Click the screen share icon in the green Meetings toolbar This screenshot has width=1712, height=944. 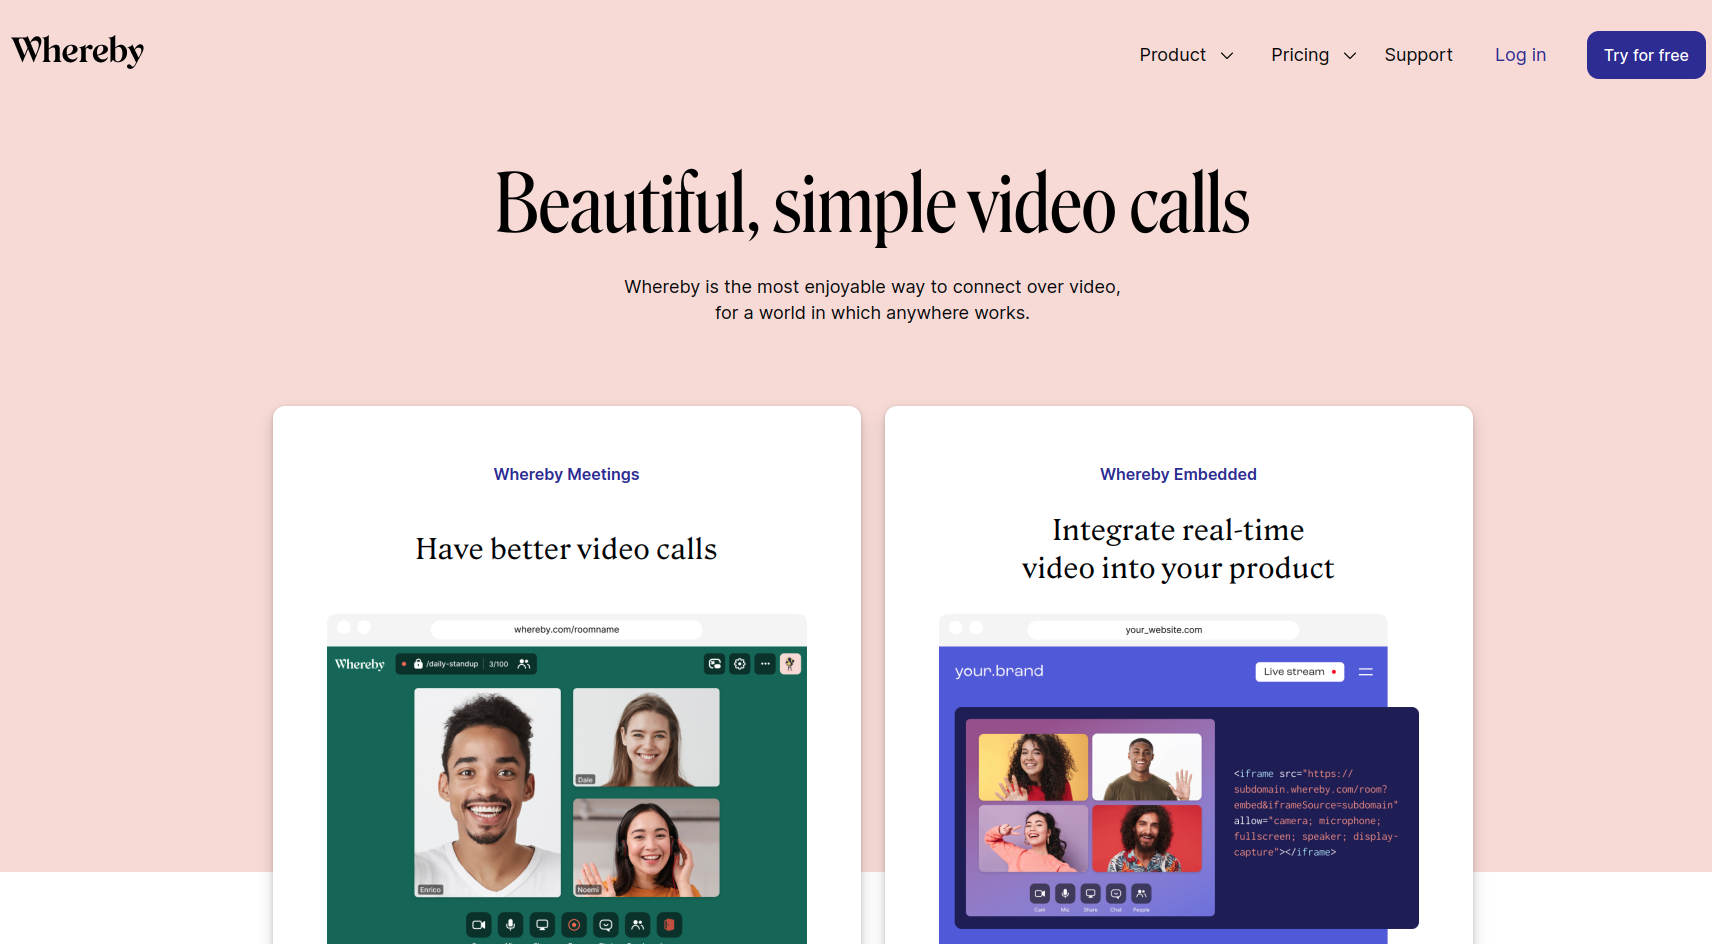tap(542, 925)
